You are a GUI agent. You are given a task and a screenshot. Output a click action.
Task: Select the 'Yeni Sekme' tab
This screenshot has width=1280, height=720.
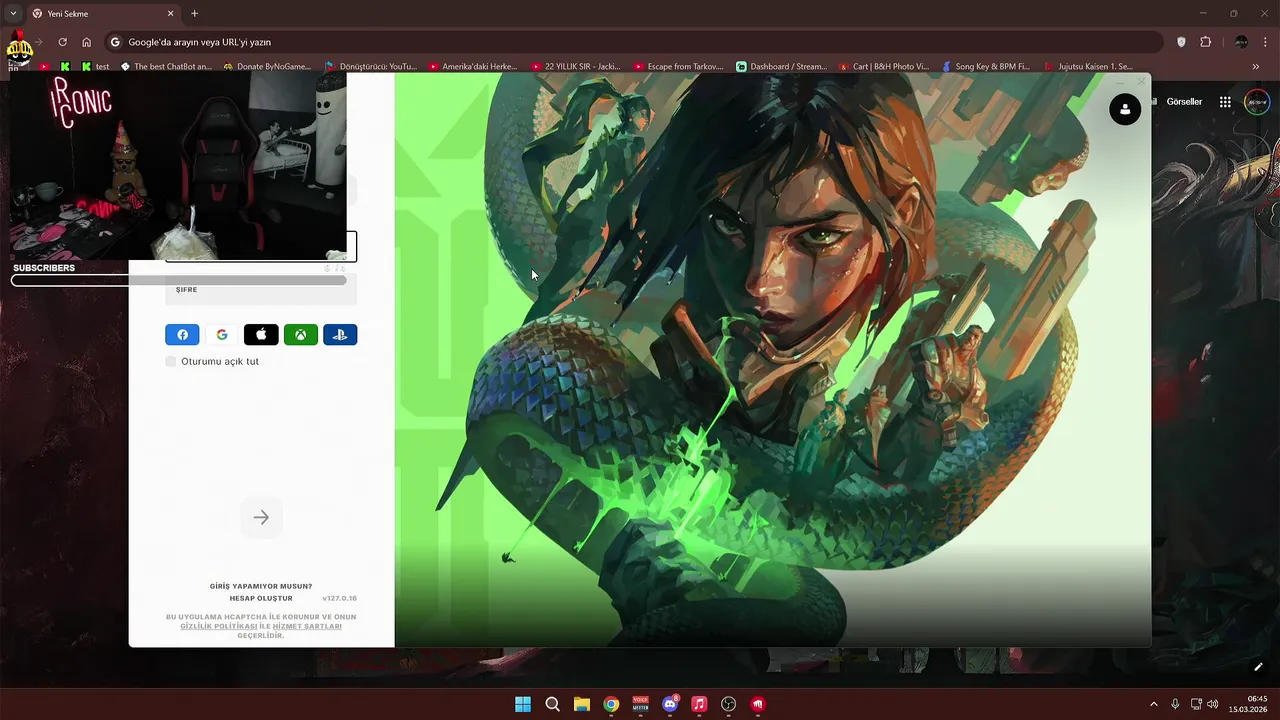[x=102, y=14]
